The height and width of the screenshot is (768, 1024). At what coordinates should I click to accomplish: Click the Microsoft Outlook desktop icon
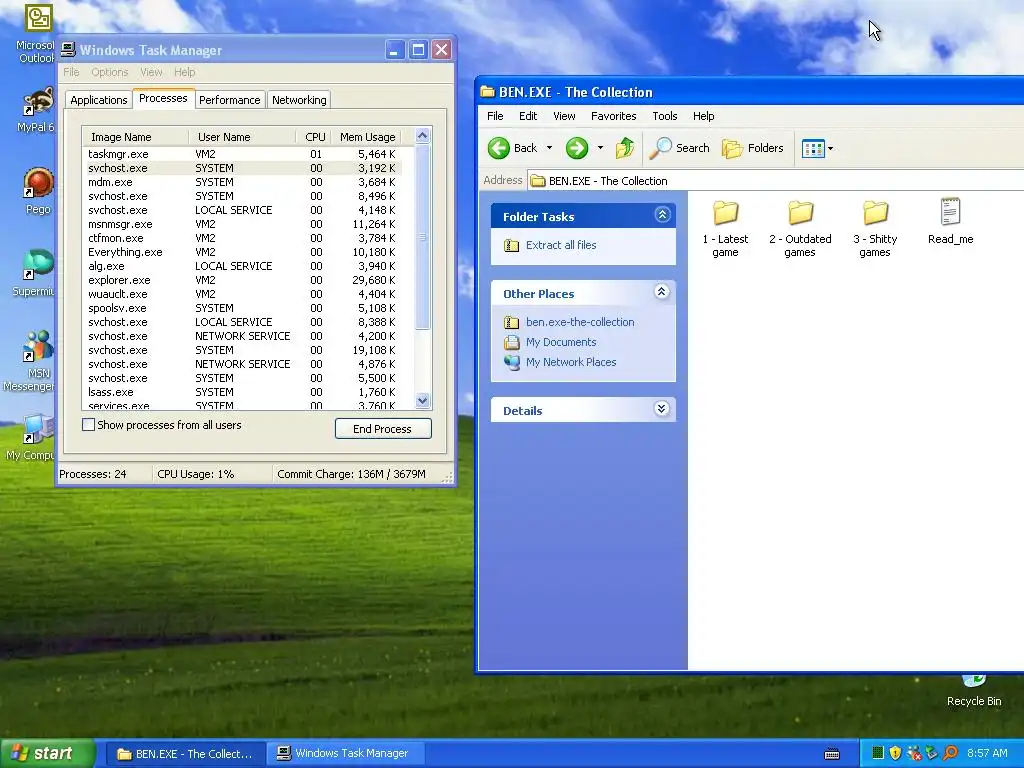click(x=38, y=33)
